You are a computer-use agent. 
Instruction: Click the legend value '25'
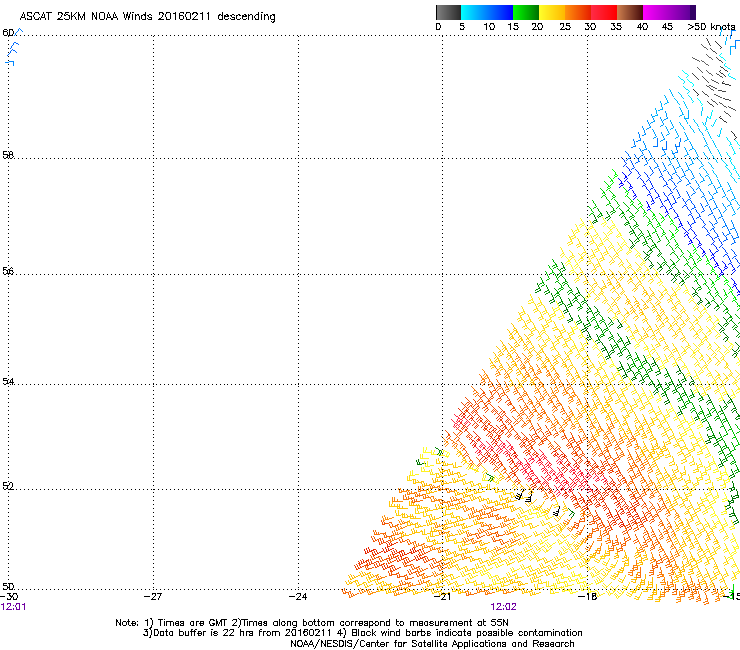[565, 27]
